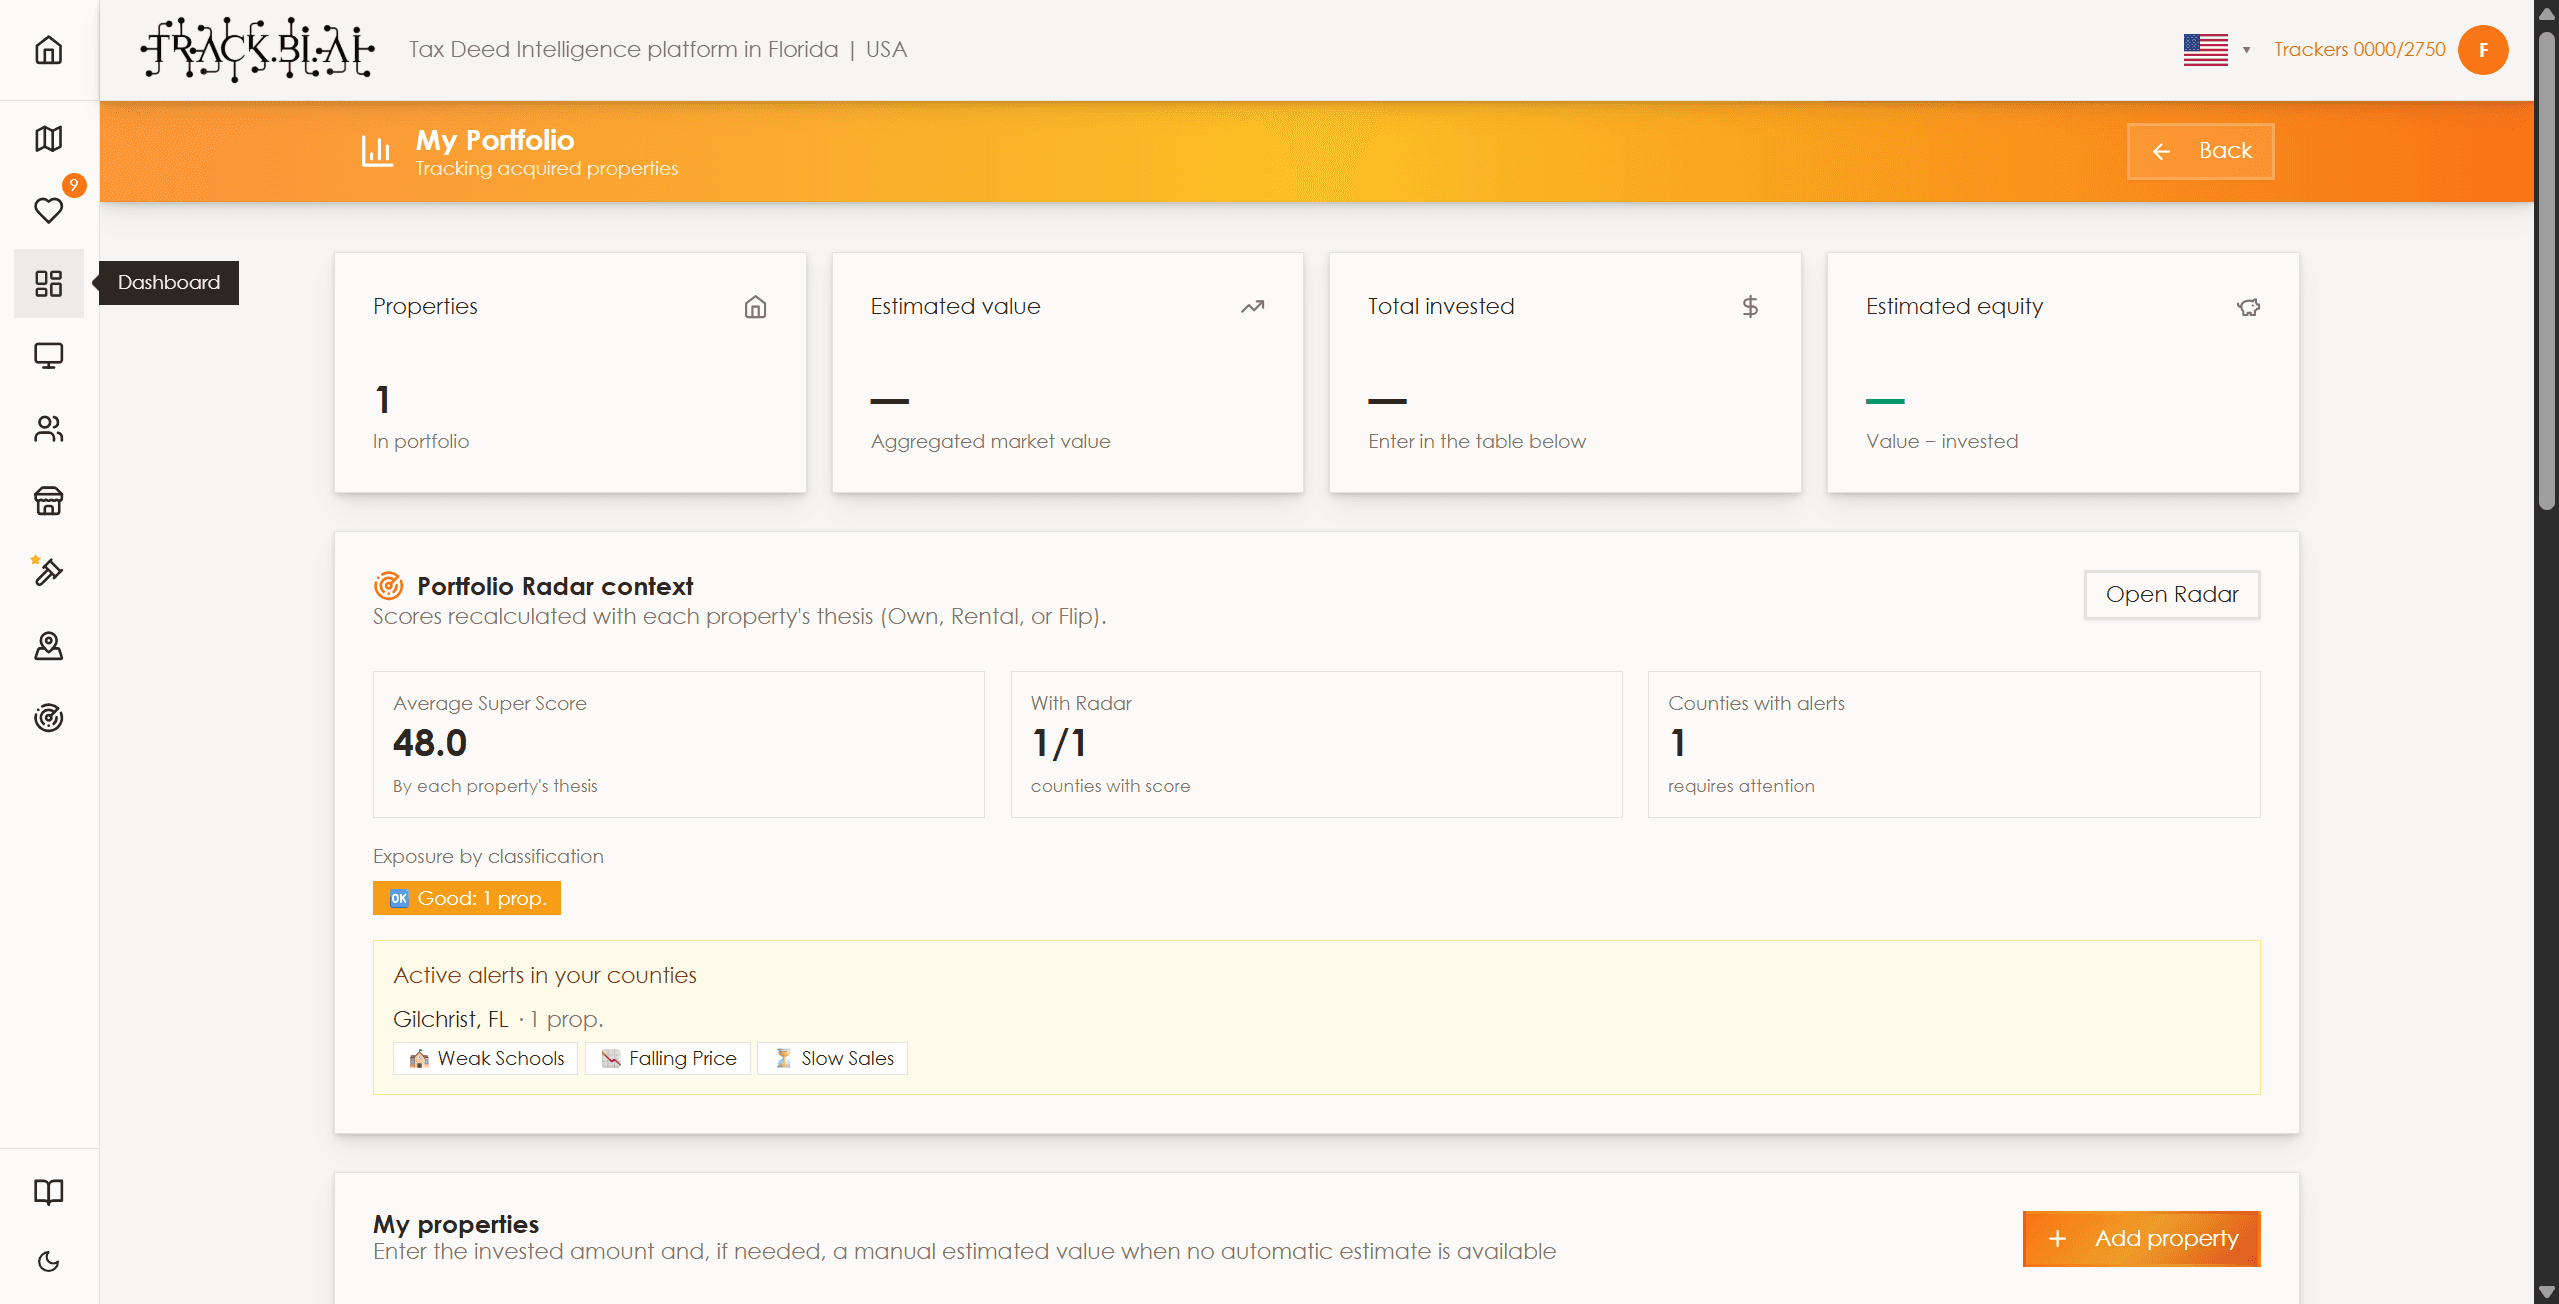
Task: Open the radar target icon in sidebar
Action: (x=48, y=717)
